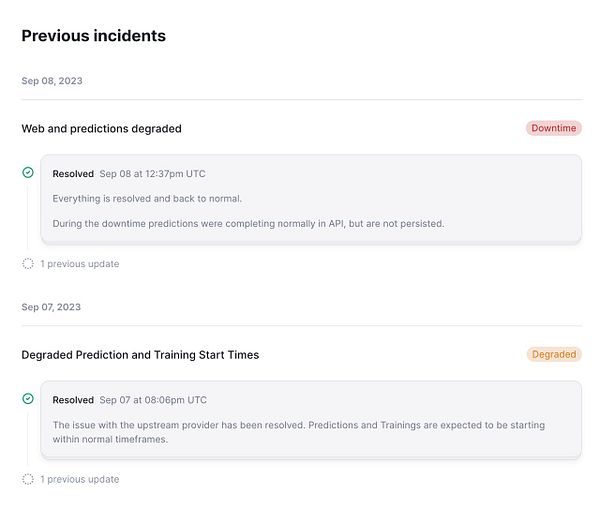Expand "1 previous update" under Web and predictions degraded
The width and height of the screenshot is (600, 506).
[x=79, y=264]
